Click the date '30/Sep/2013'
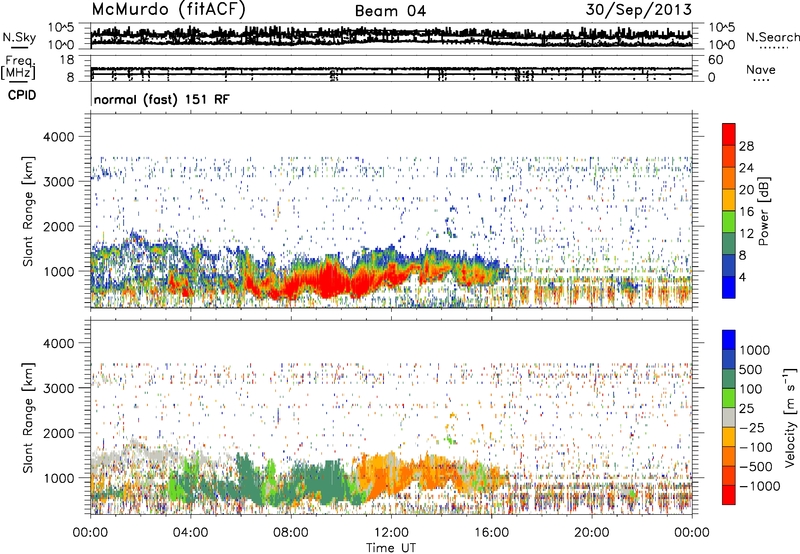The width and height of the screenshot is (800, 554). tap(639, 10)
